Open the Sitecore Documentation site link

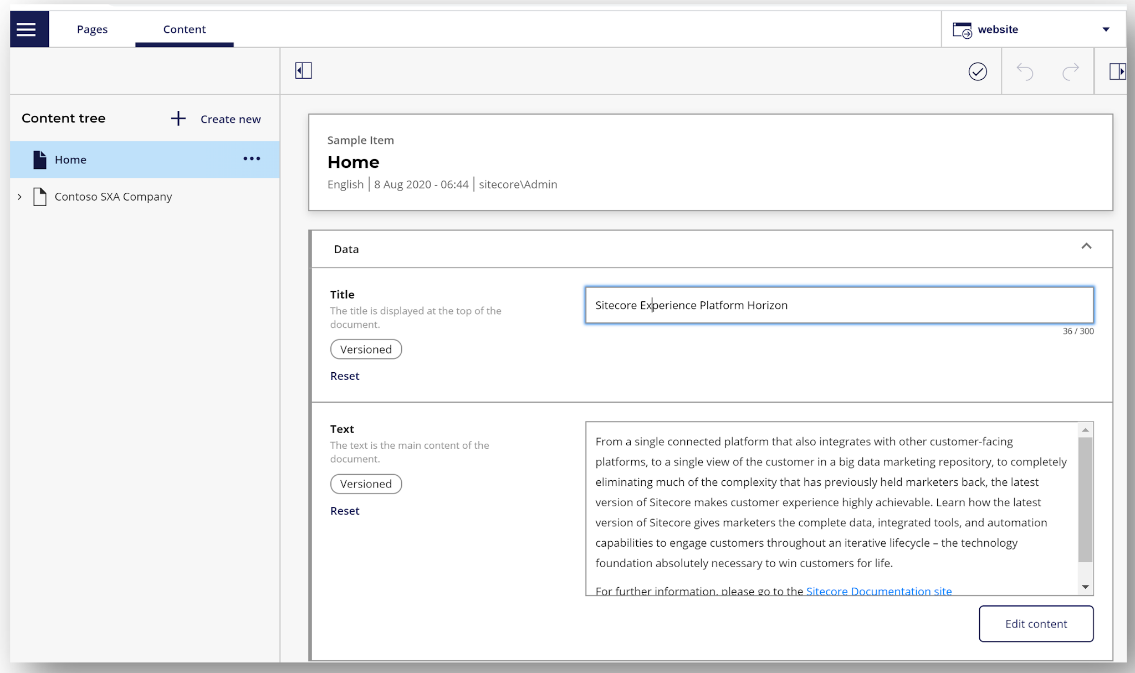tap(879, 591)
